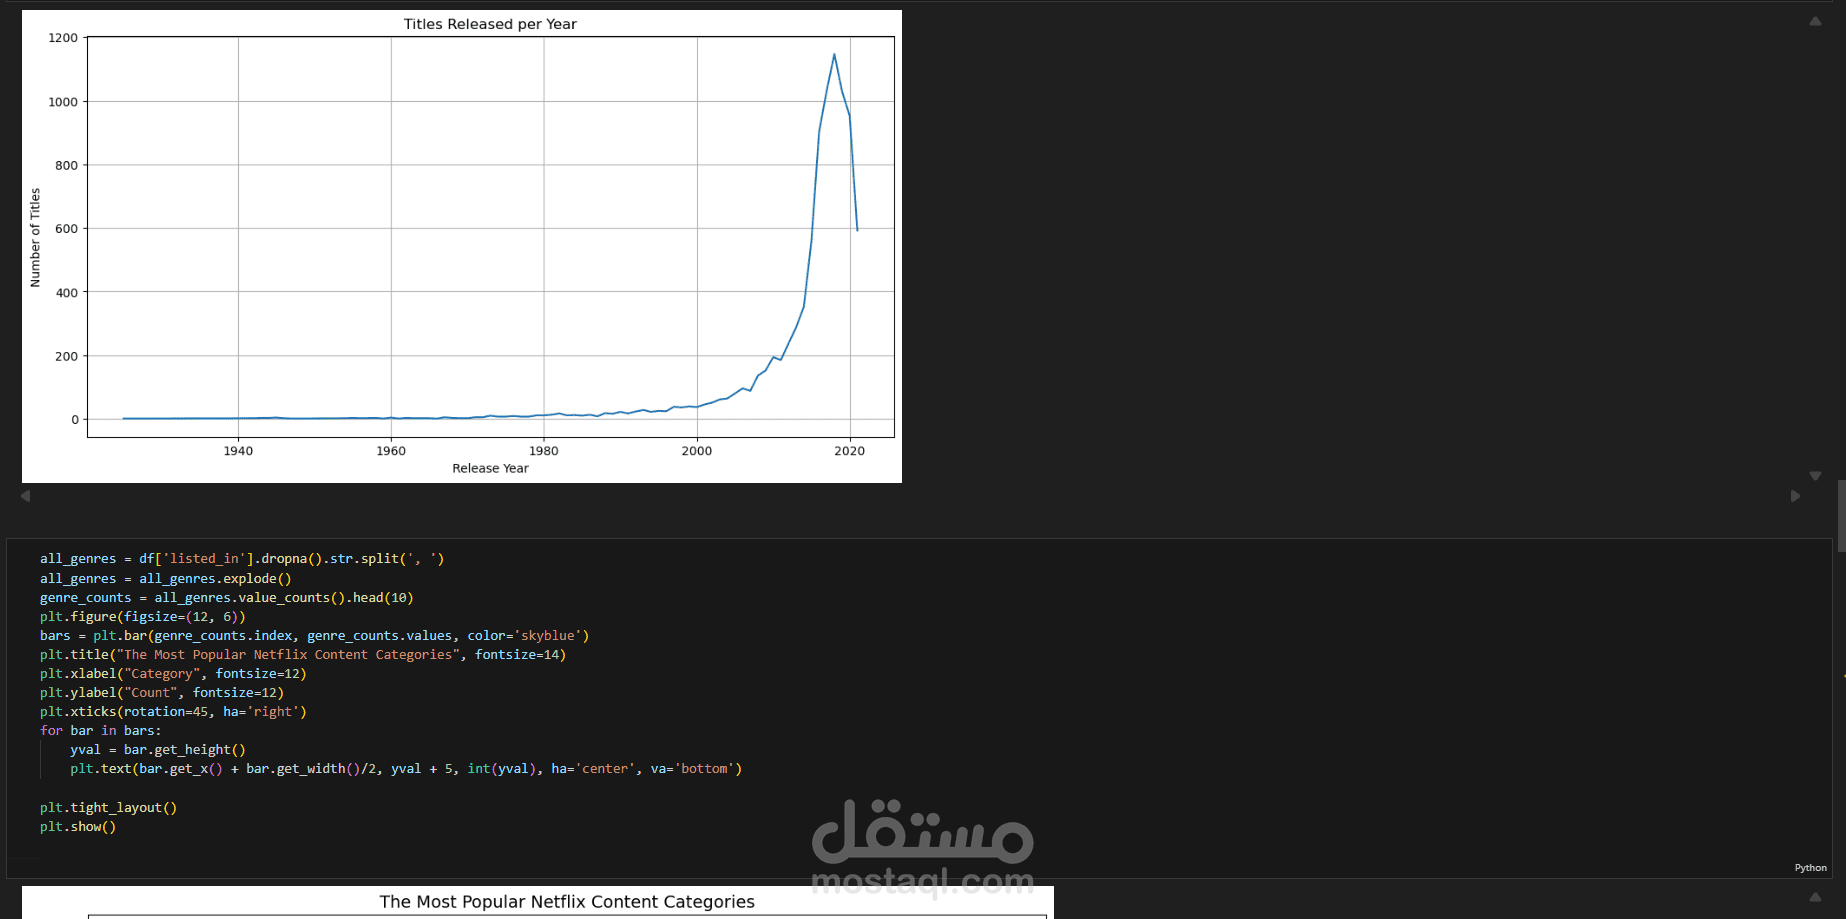Image resolution: width=1846 pixels, height=919 pixels.
Task: Click the line with df['listed_in'].dropna().str.split
Action: (242, 559)
